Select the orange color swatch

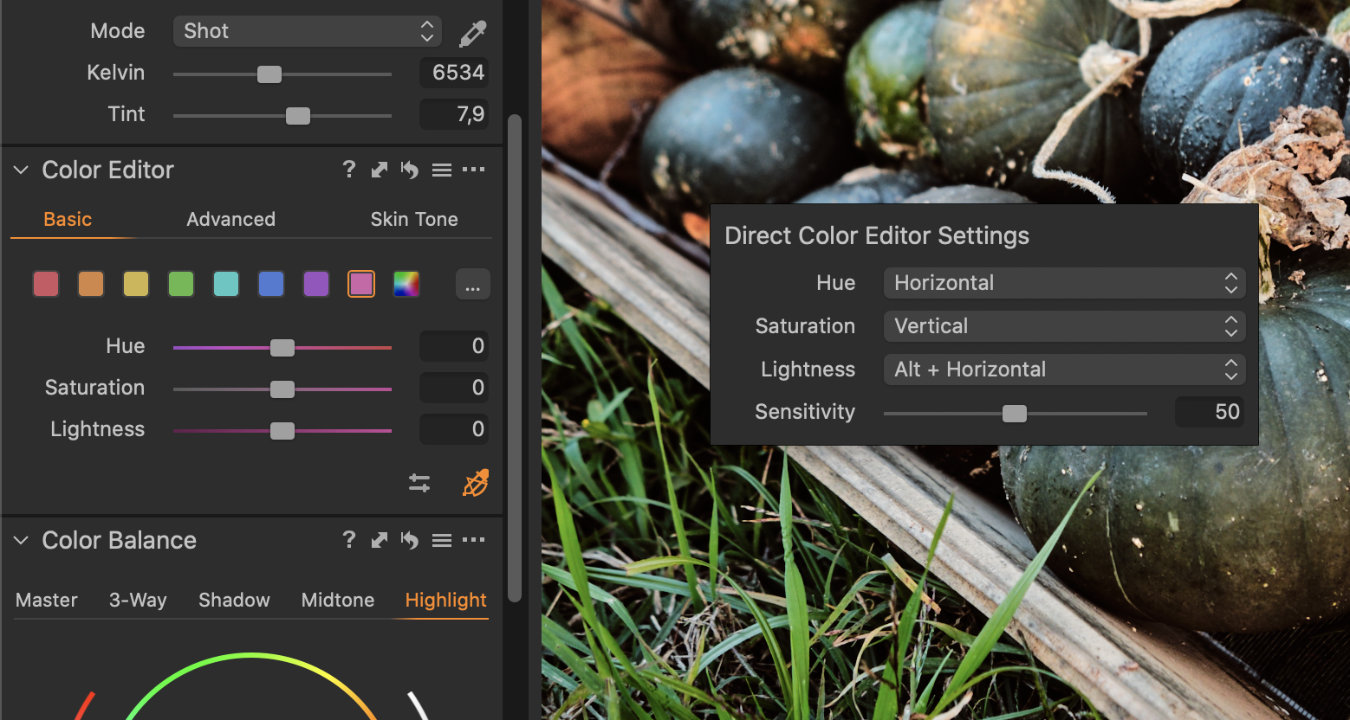[x=91, y=285]
